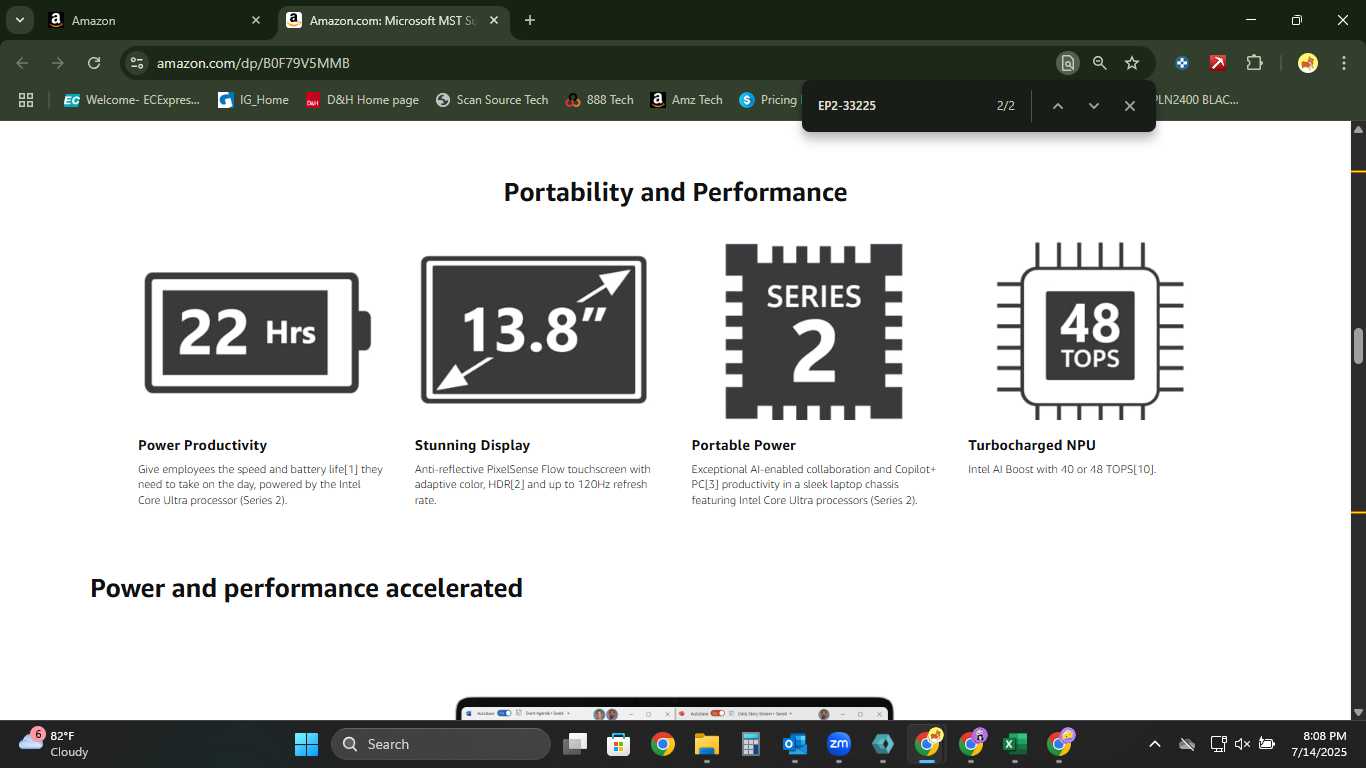Reload the Amazon page
Image resolution: width=1366 pixels, height=768 pixels.
94,63
